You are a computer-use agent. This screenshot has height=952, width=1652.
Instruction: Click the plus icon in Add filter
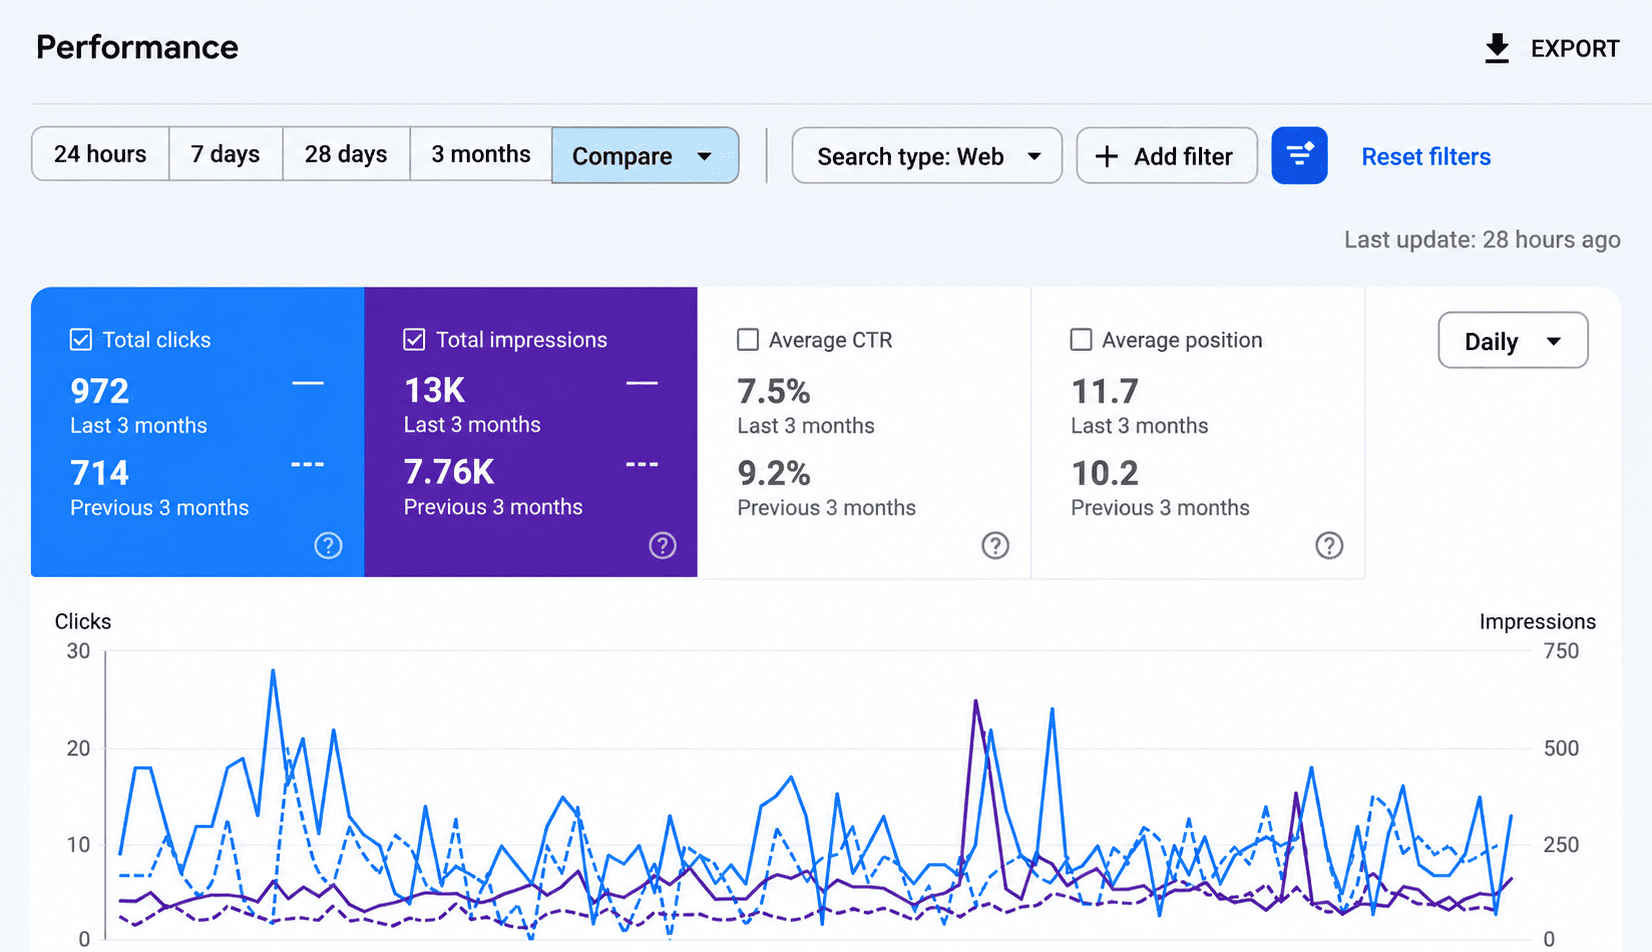tap(1107, 156)
